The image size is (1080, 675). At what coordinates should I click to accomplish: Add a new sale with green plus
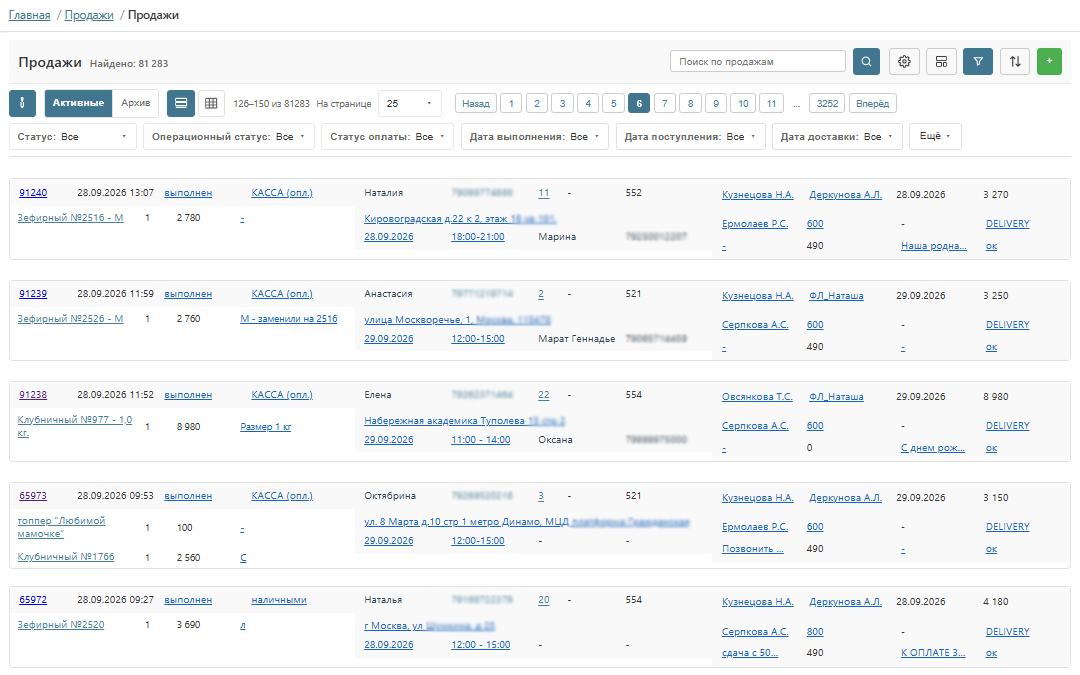click(x=1049, y=61)
